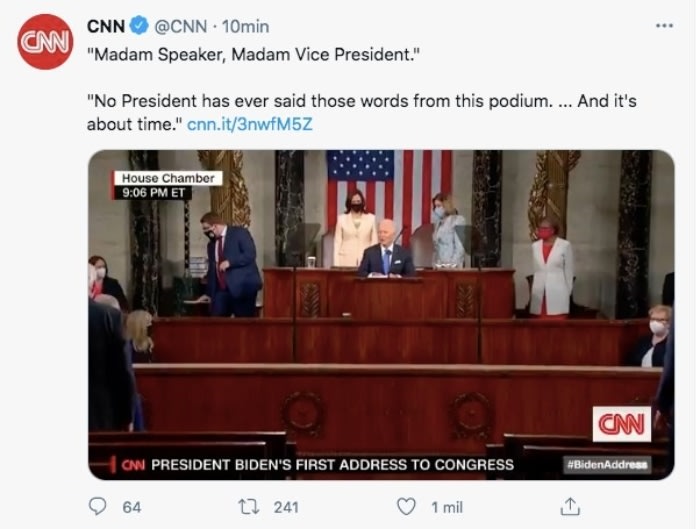Click the large CNN watermark logo in video
Image resolution: width=700 pixels, height=529 pixels.
(620, 423)
